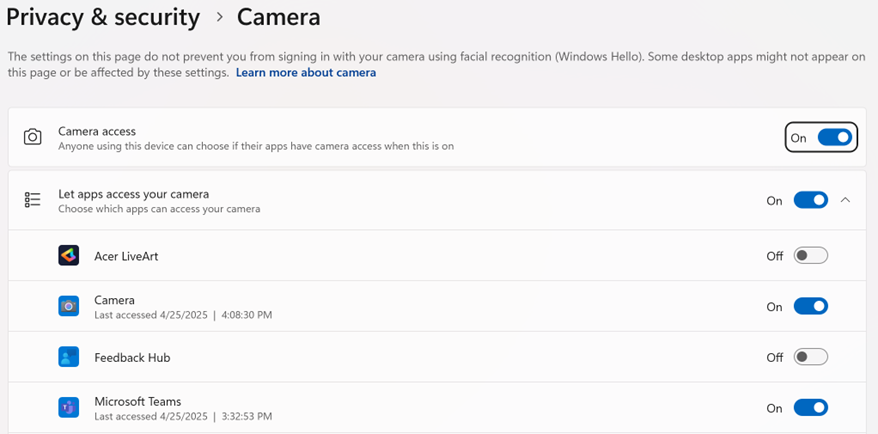Click the Camera app icon
This screenshot has height=434, width=878.
(68, 307)
